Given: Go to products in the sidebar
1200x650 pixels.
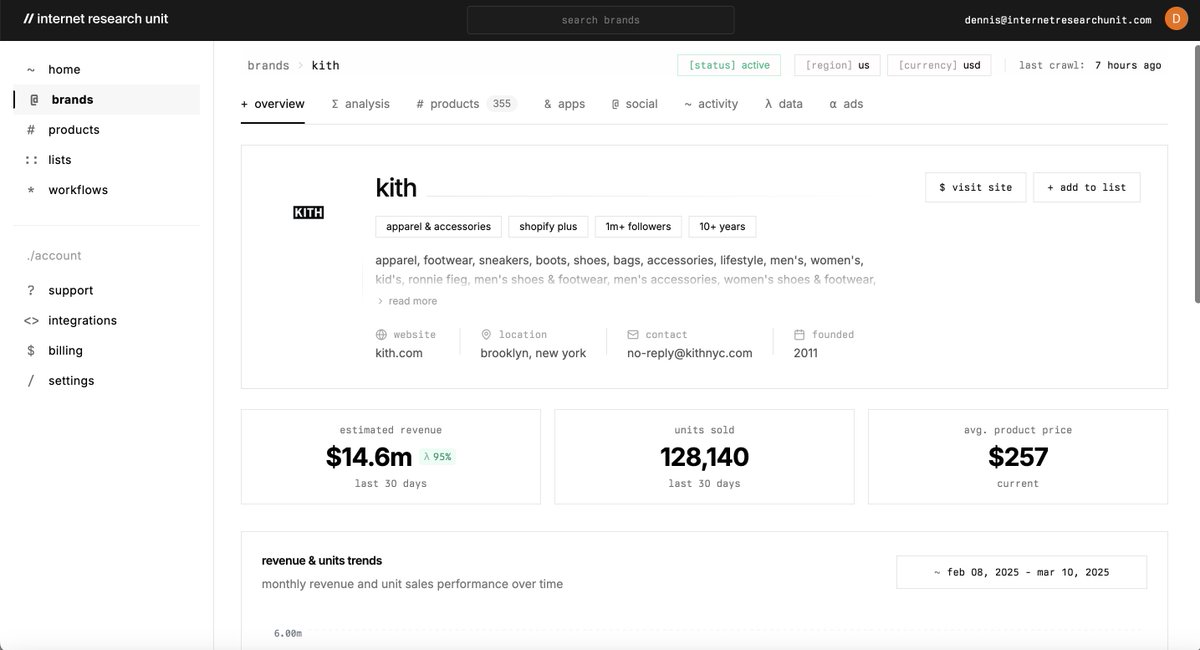Looking at the screenshot, I should (x=106, y=130).
